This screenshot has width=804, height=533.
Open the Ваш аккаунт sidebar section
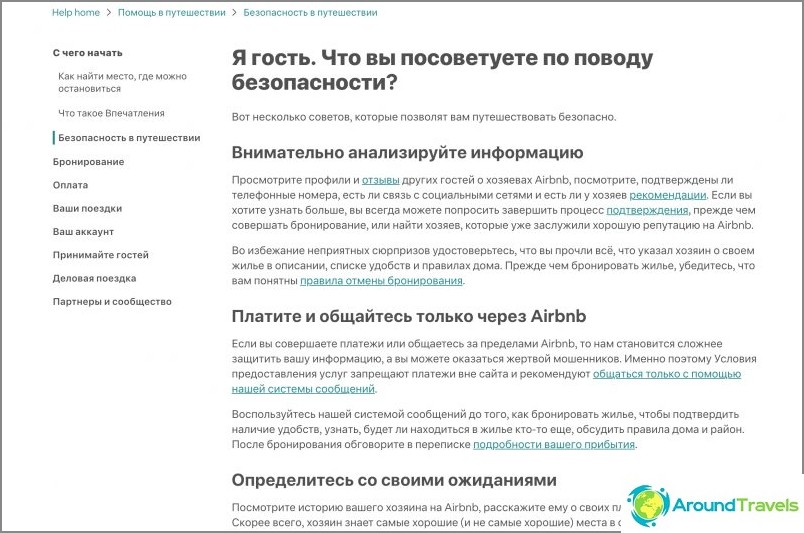(x=83, y=232)
